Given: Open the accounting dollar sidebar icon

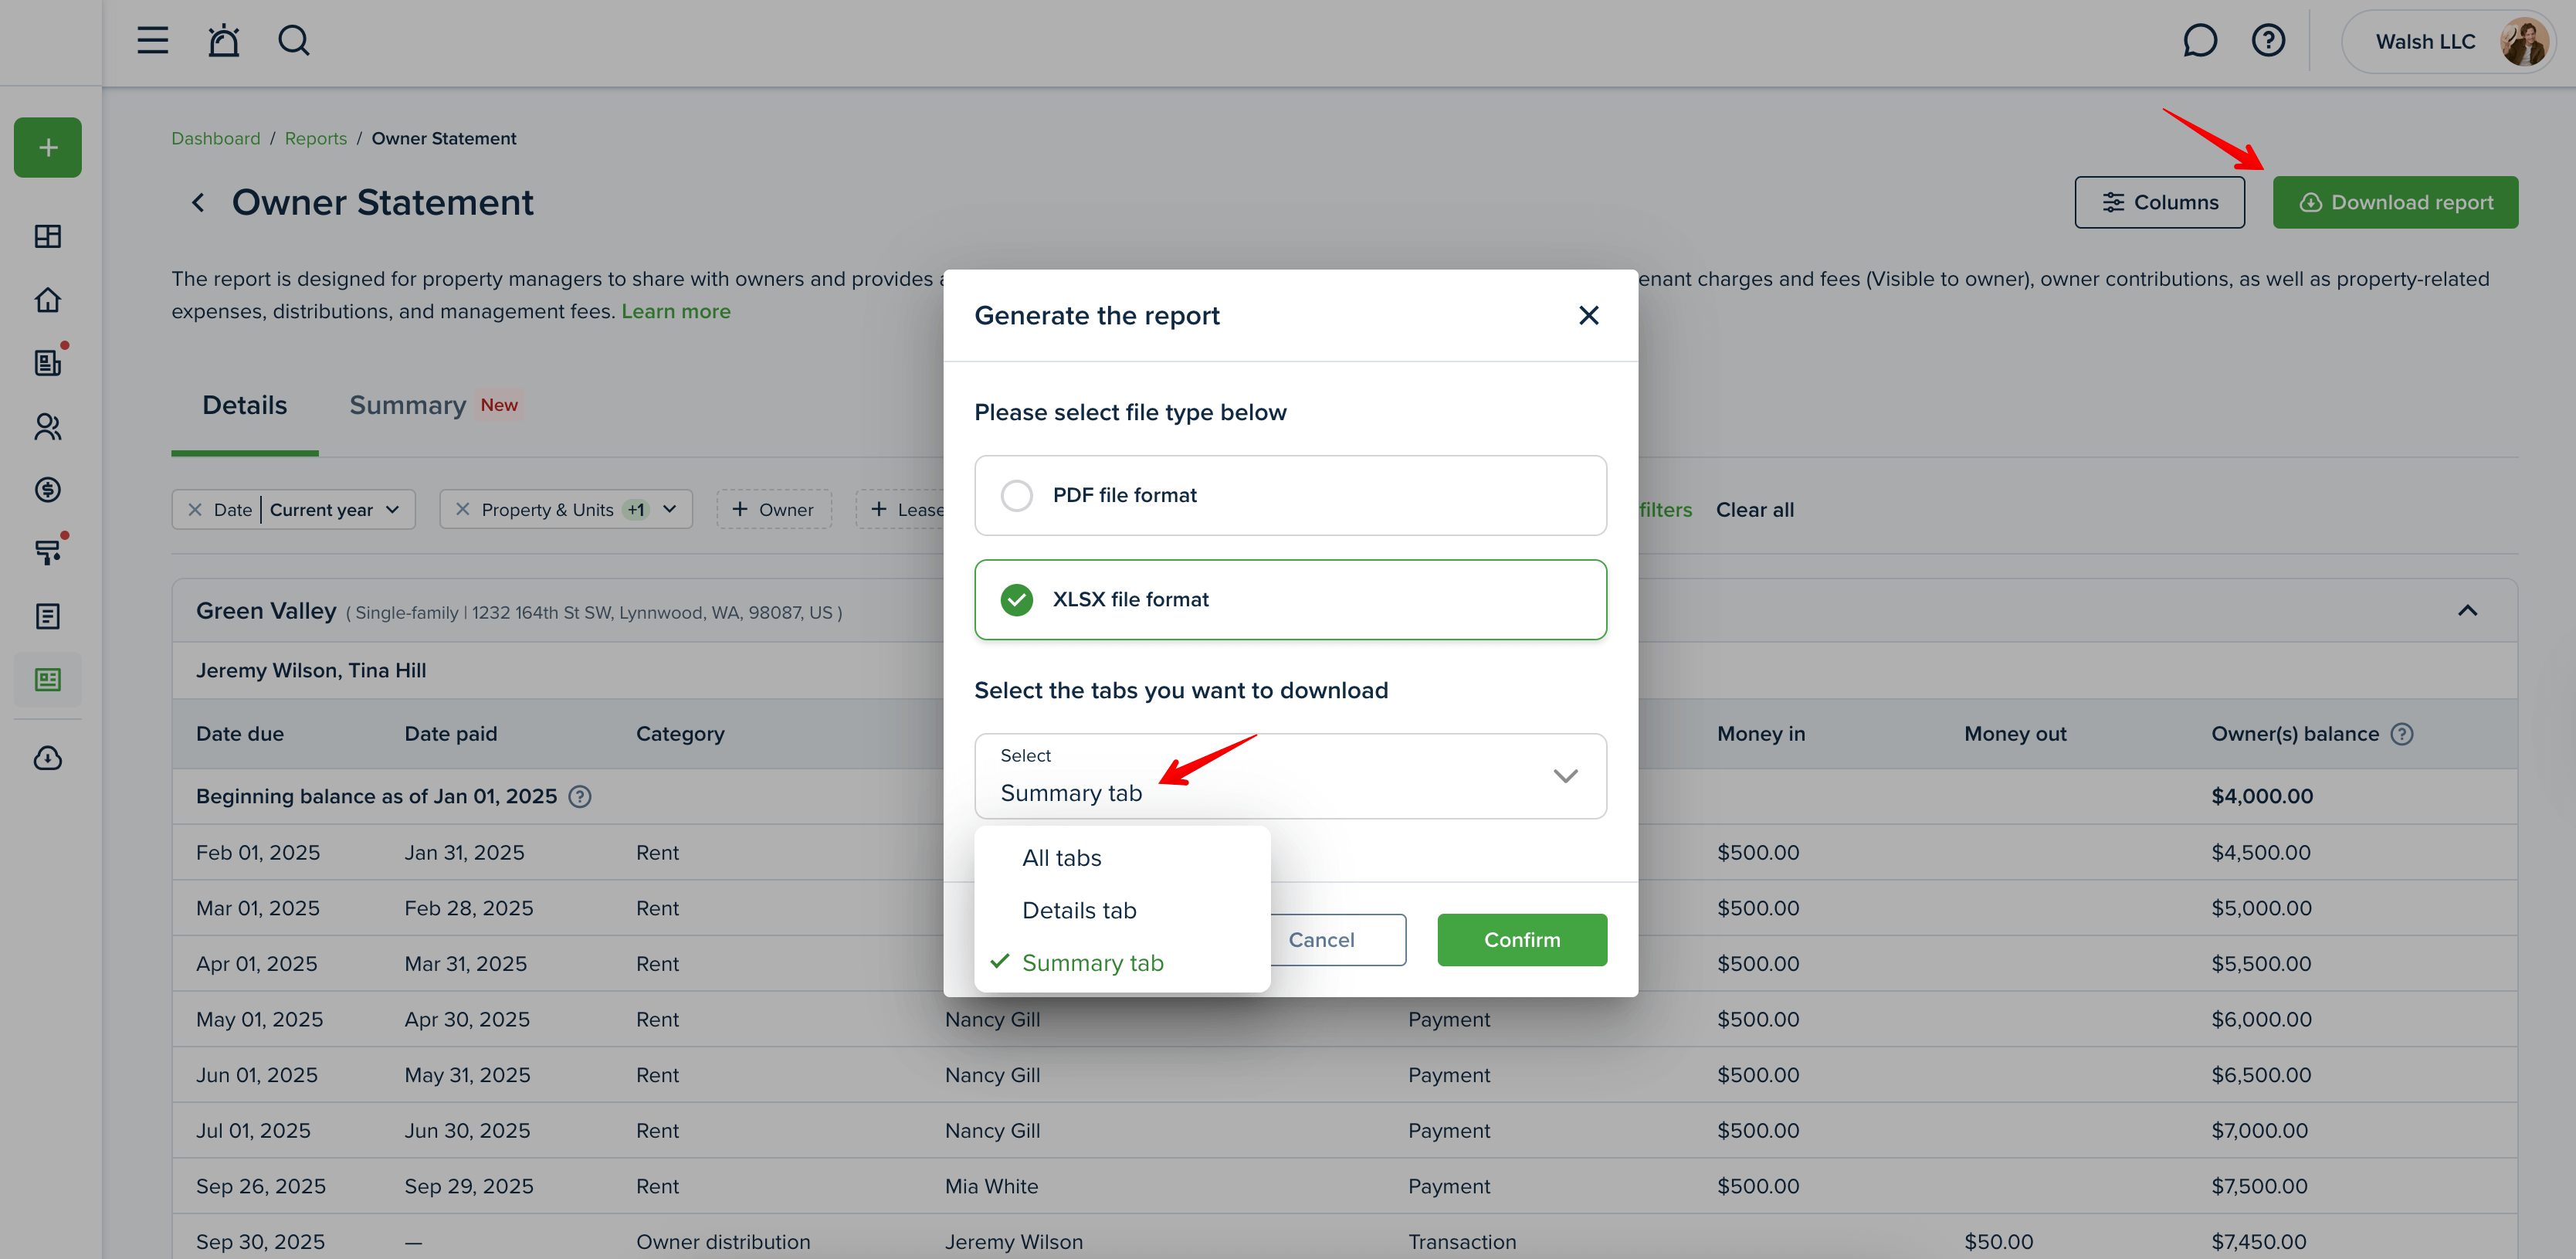Looking at the screenshot, I should tap(48, 490).
